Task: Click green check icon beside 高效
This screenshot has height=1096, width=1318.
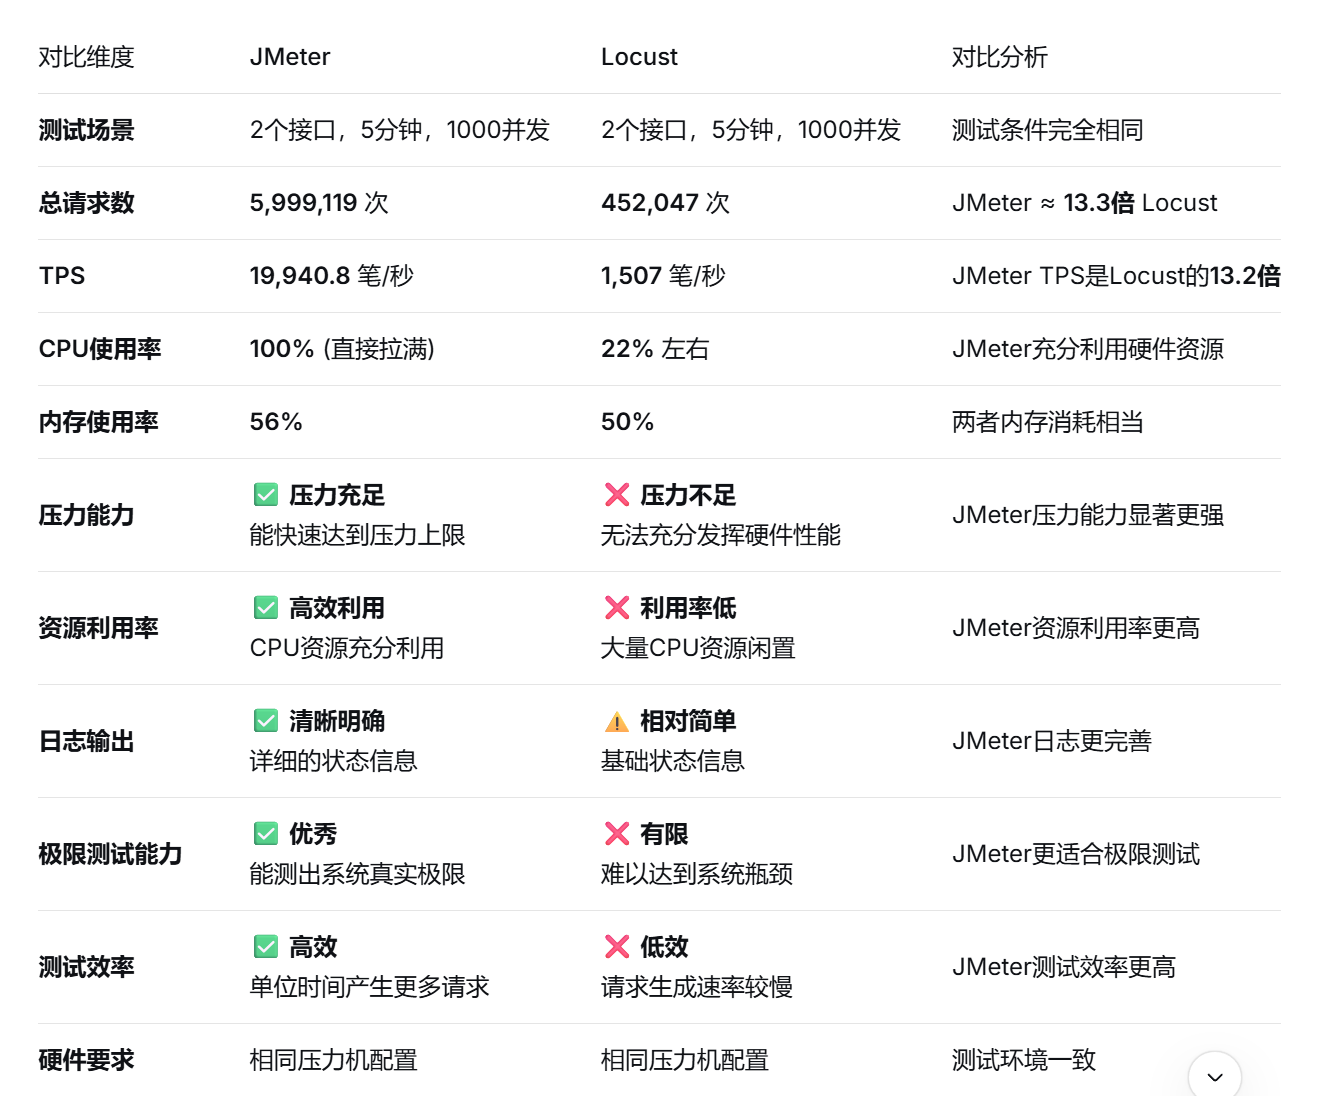Action: click(266, 947)
